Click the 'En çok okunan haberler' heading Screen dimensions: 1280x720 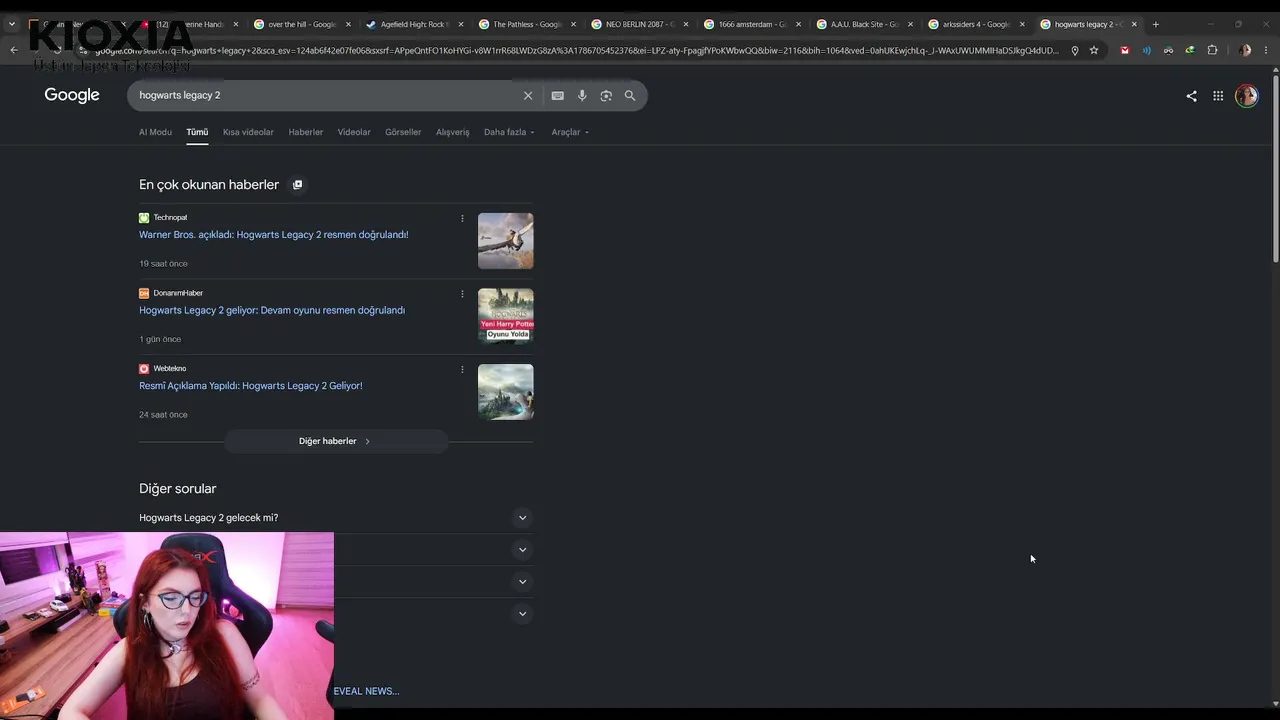209,185
